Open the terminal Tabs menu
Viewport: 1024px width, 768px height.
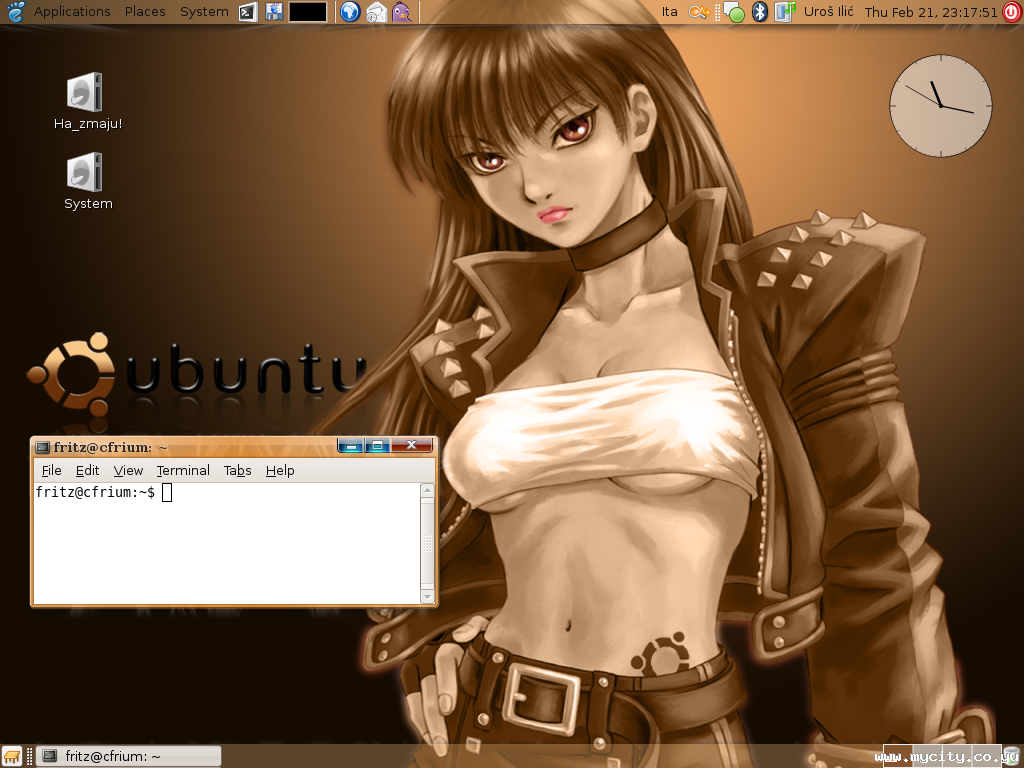[x=238, y=470]
